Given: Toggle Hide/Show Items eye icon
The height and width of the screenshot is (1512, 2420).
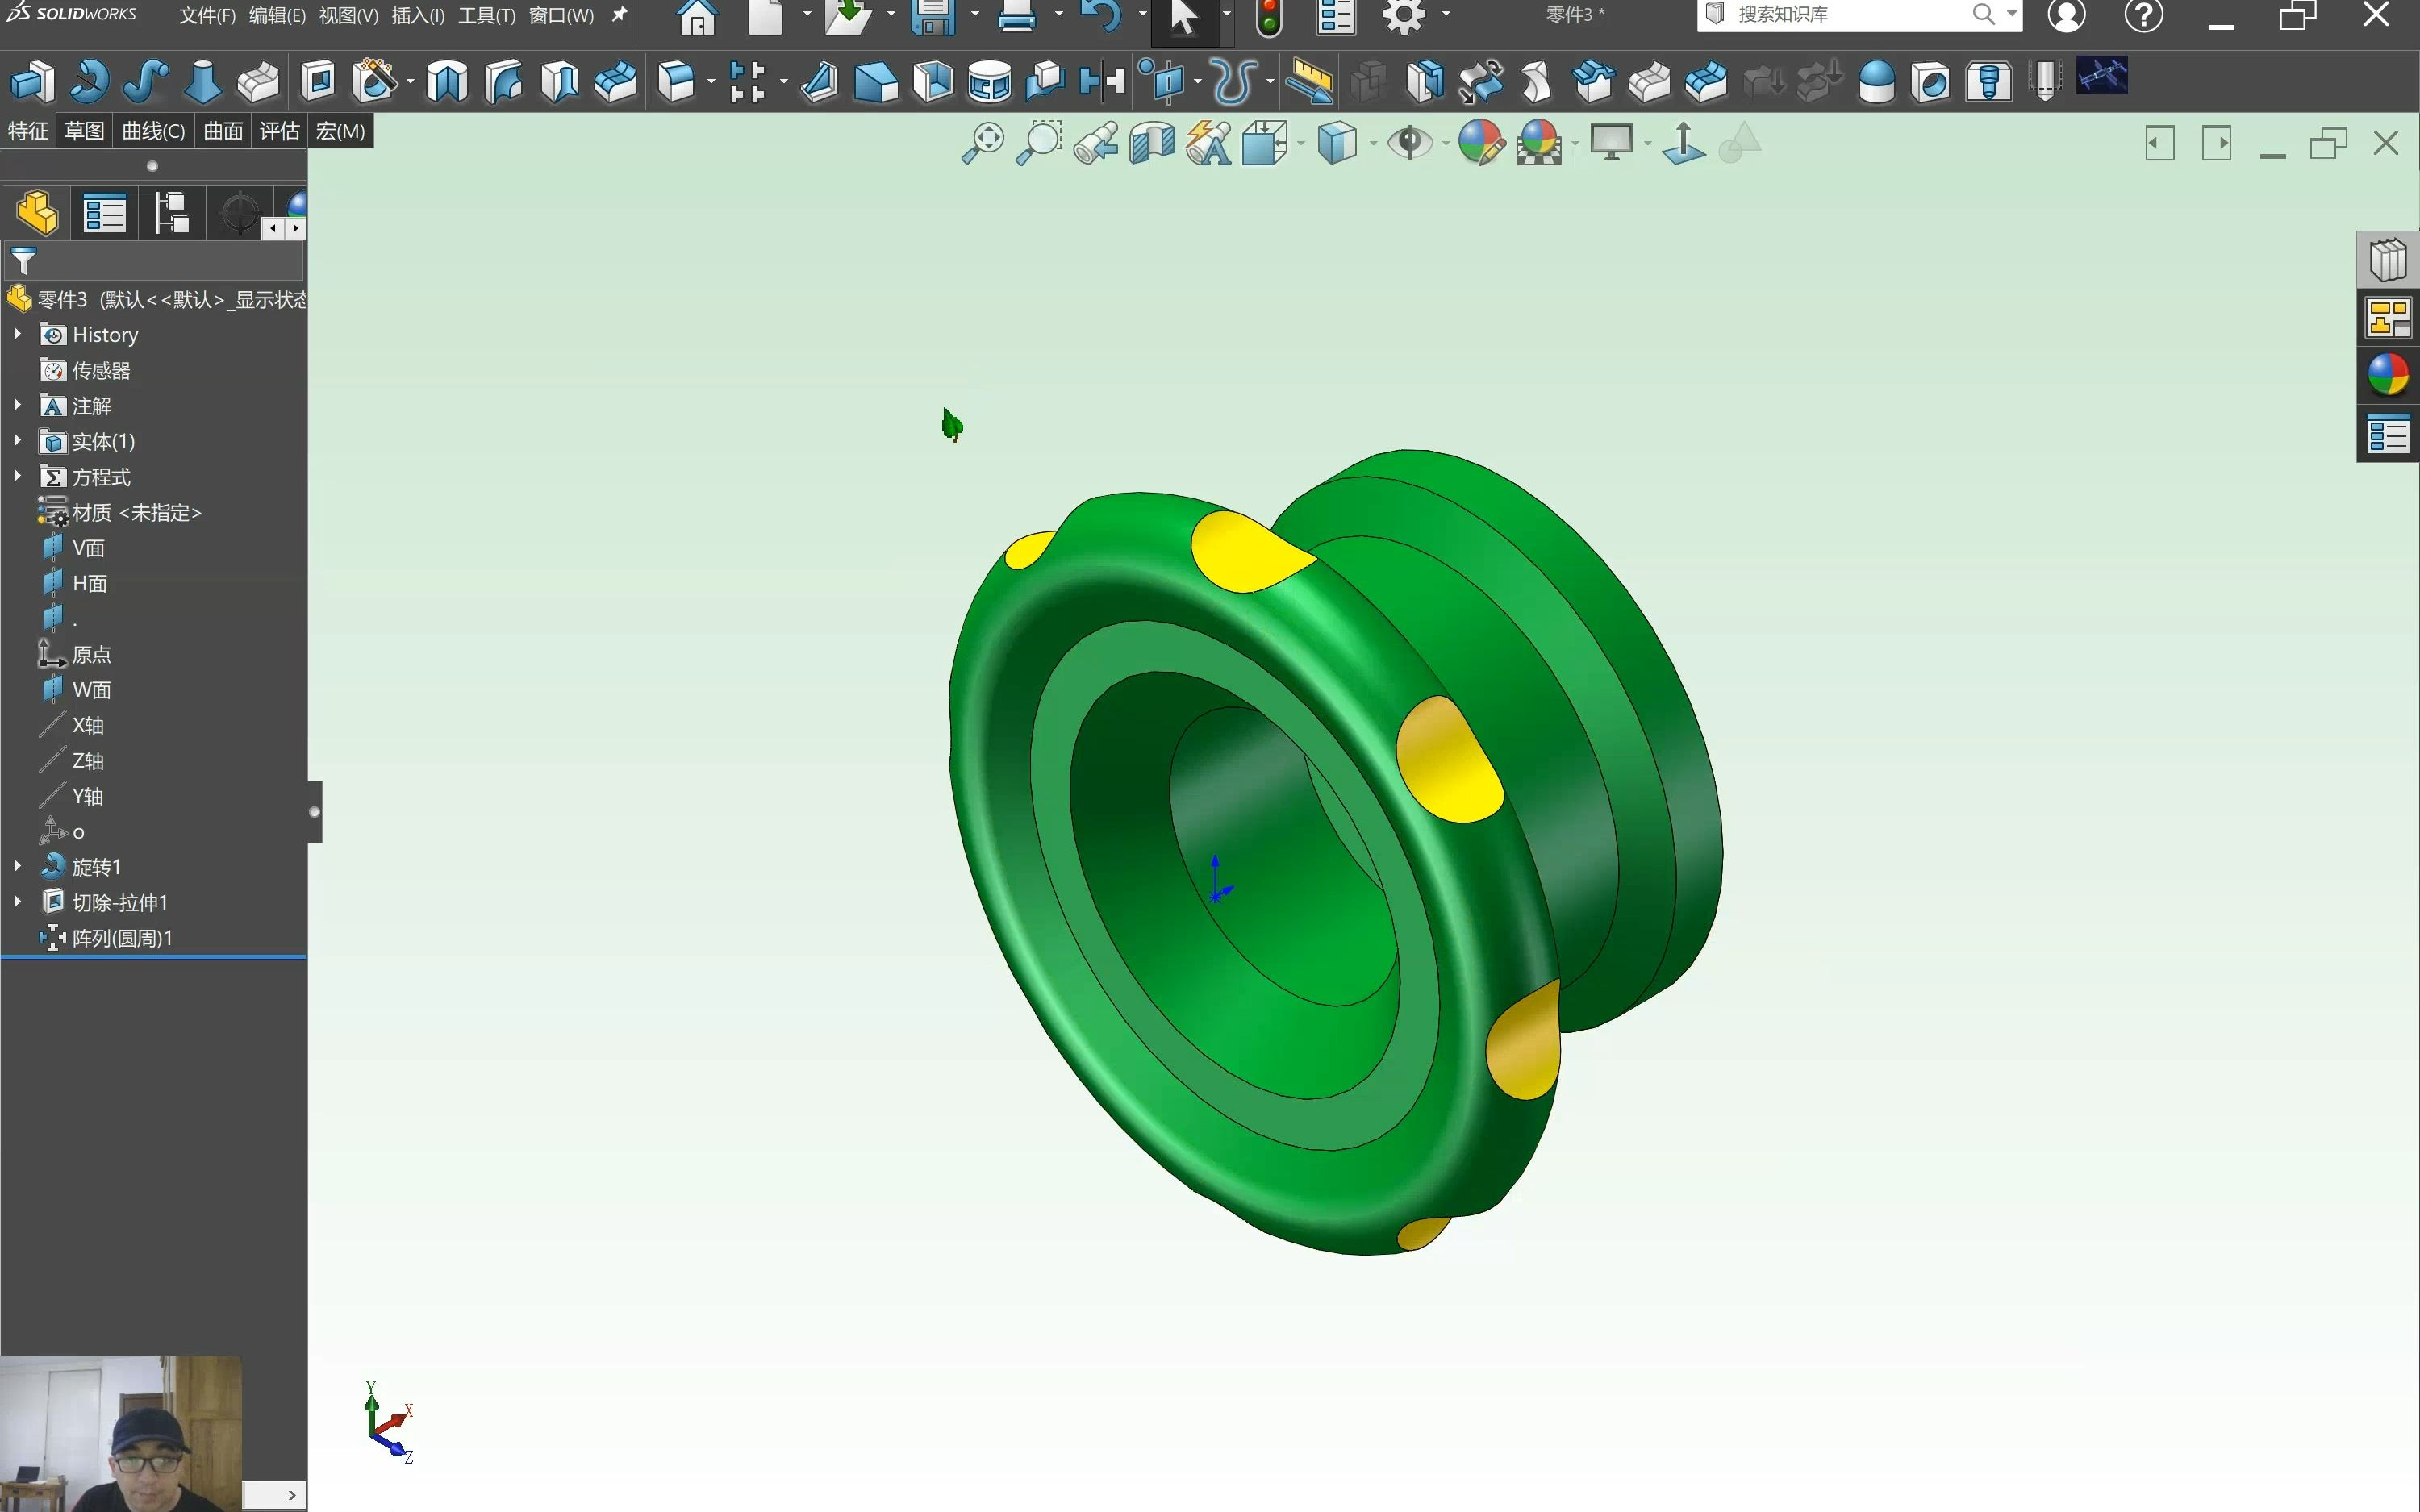Looking at the screenshot, I should 1410,143.
